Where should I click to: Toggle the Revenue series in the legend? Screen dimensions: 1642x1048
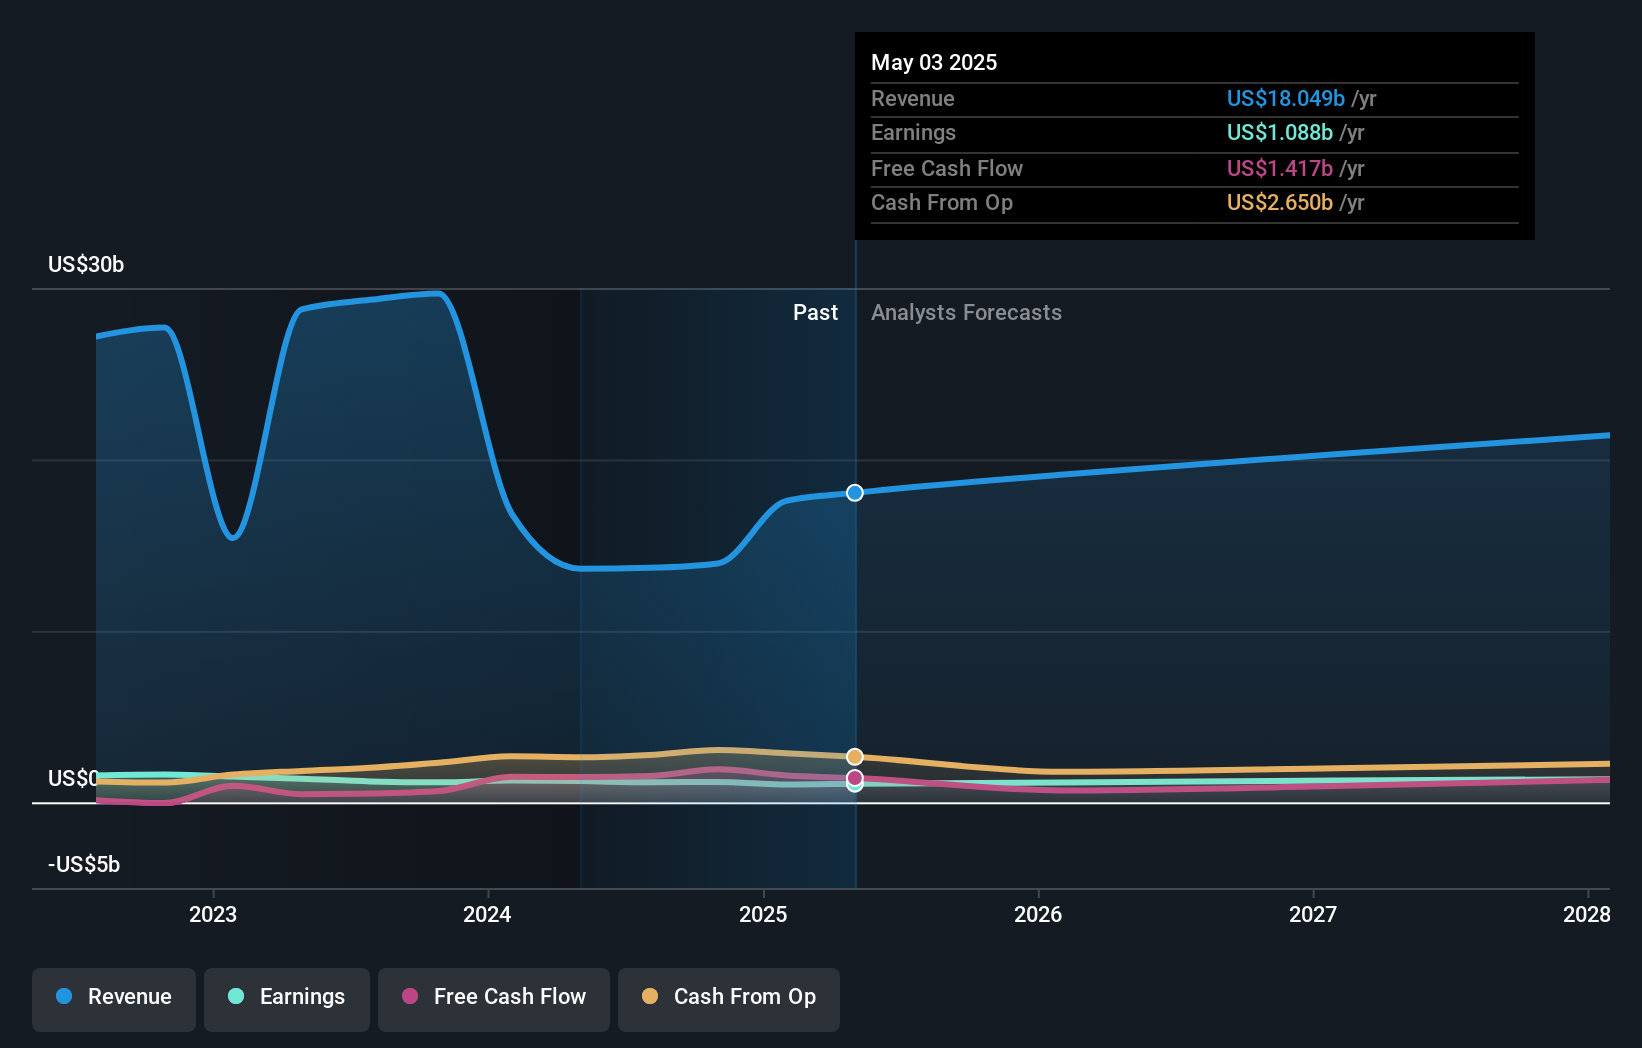pyautogui.click(x=114, y=999)
